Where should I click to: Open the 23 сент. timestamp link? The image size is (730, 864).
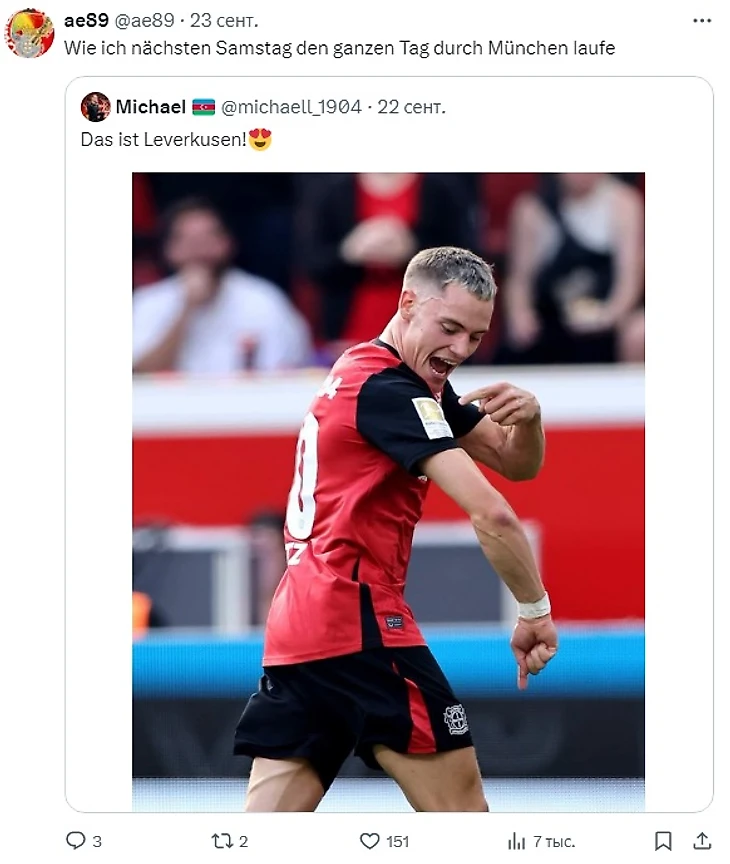[224, 20]
